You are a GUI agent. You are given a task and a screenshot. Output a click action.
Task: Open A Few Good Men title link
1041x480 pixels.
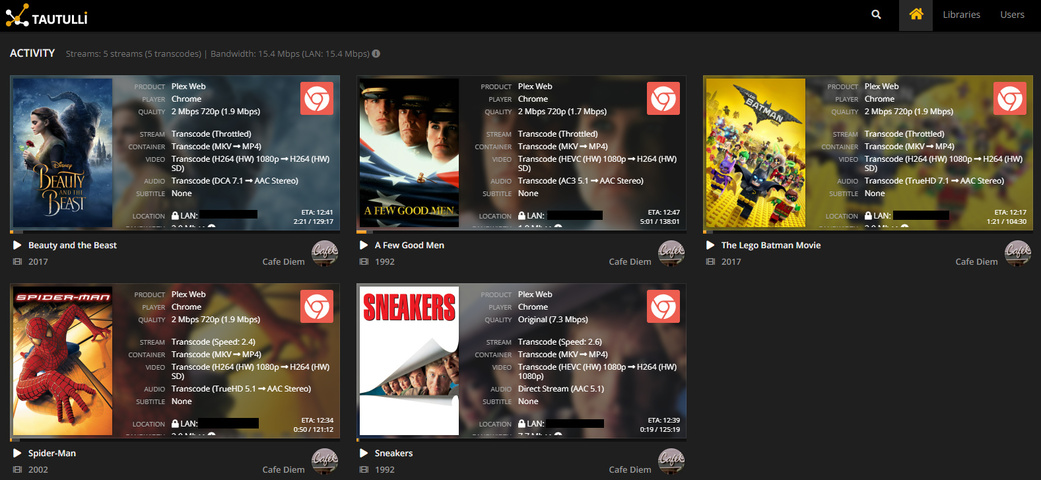coord(410,245)
